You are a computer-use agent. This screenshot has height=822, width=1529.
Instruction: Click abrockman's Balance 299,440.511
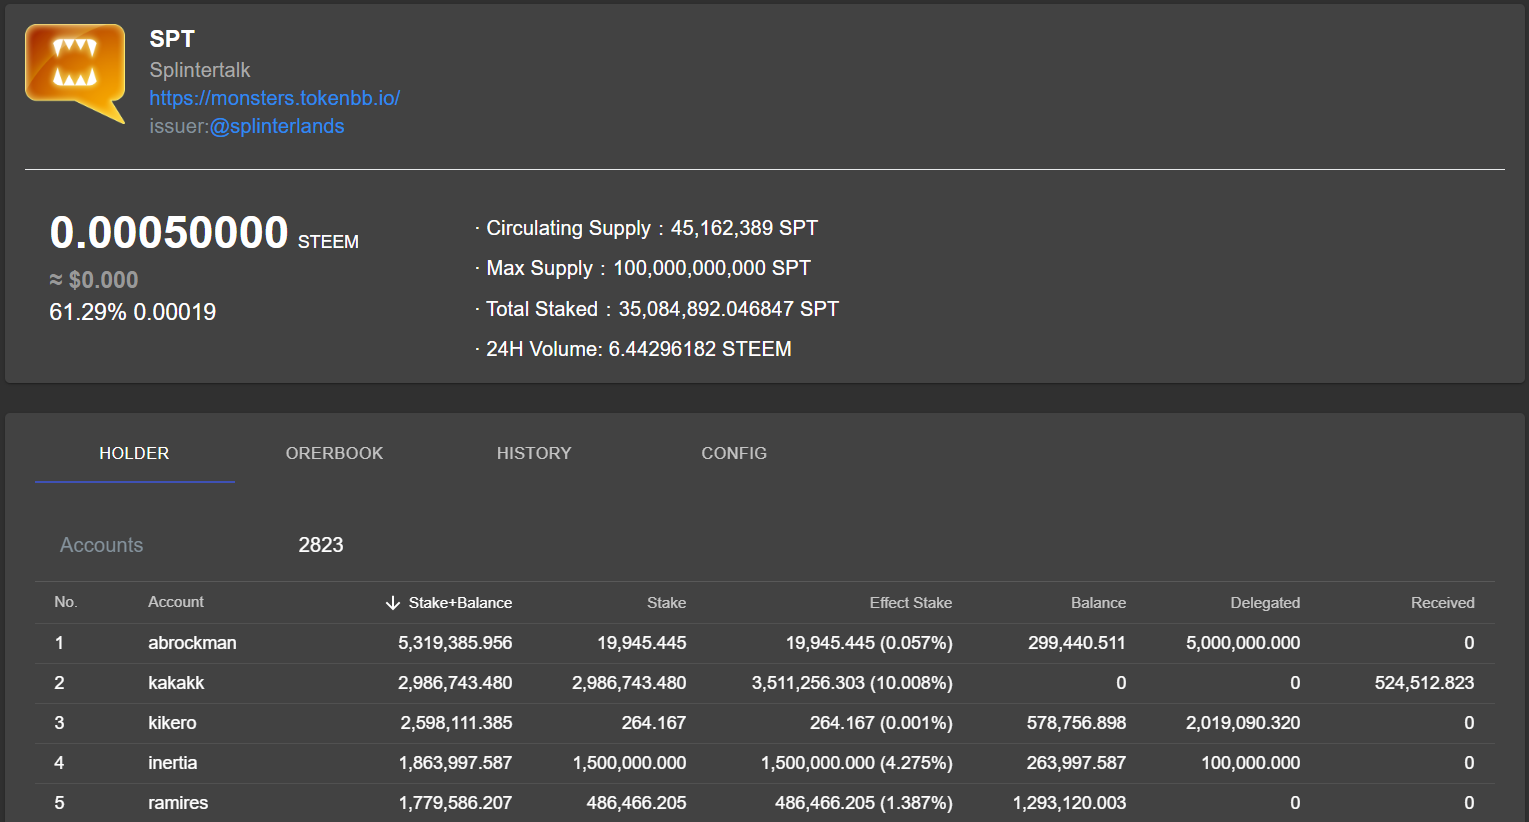tap(1077, 643)
